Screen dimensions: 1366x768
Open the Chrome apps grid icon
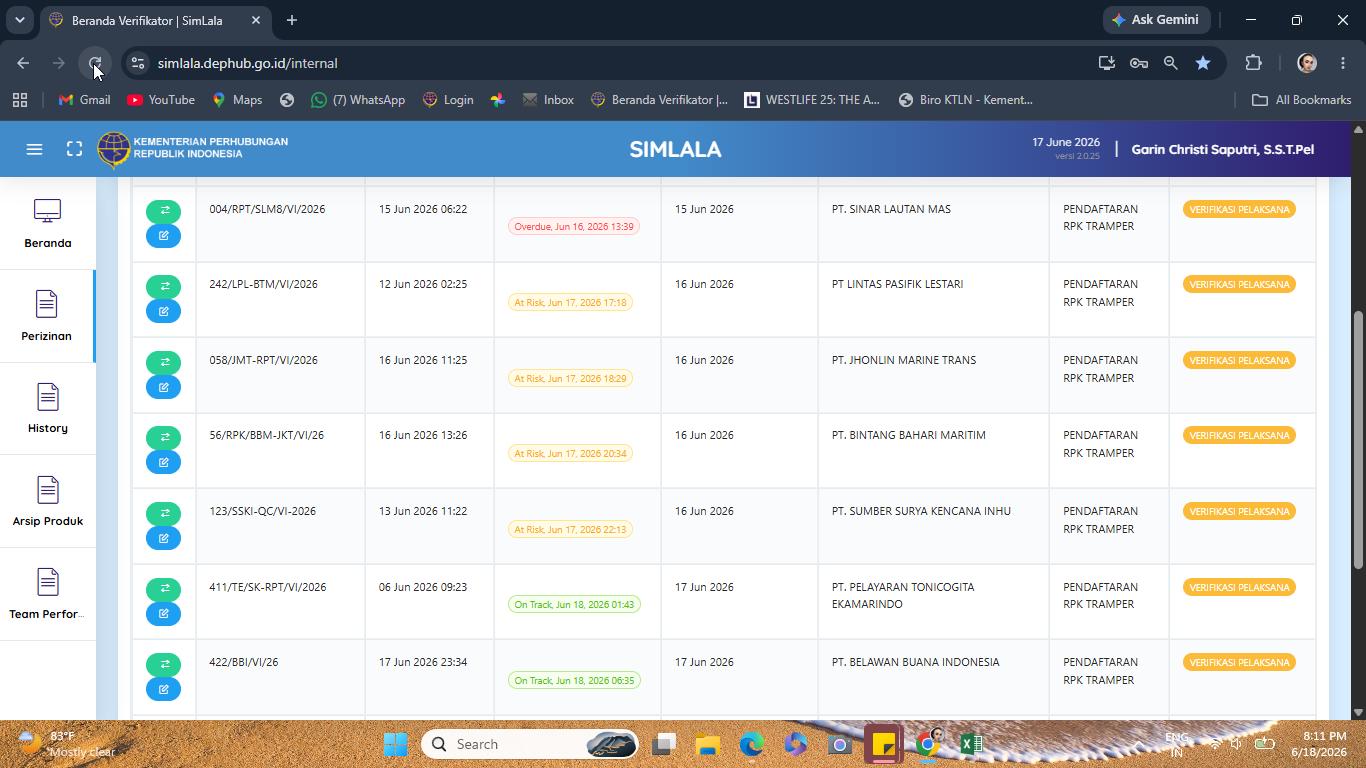click(x=20, y=100)
